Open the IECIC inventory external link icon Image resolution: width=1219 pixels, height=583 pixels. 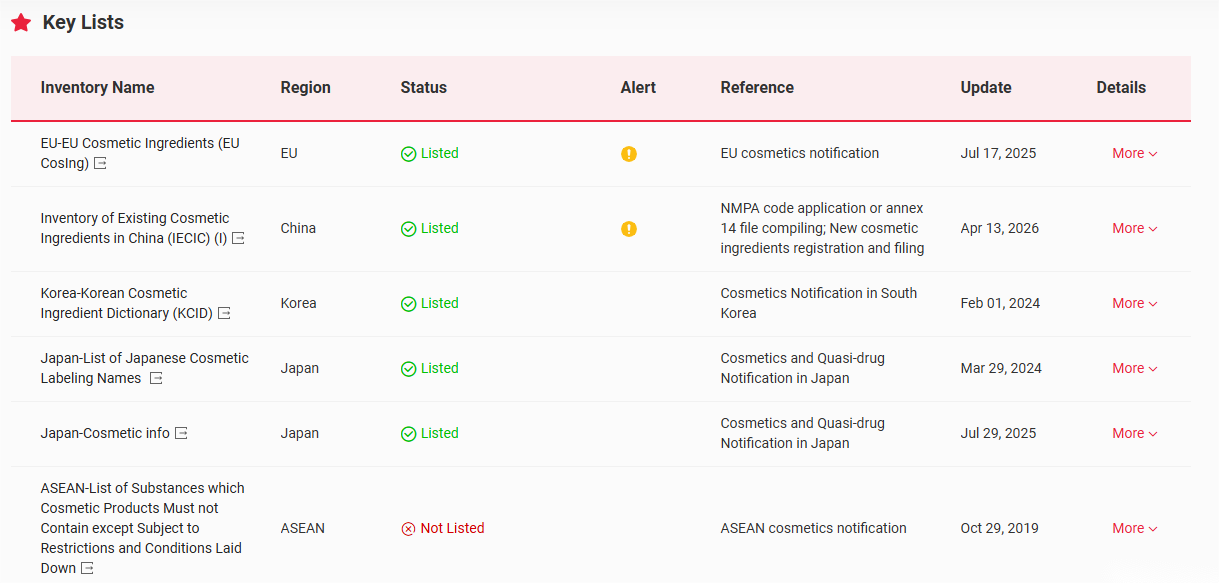[238, 239]
